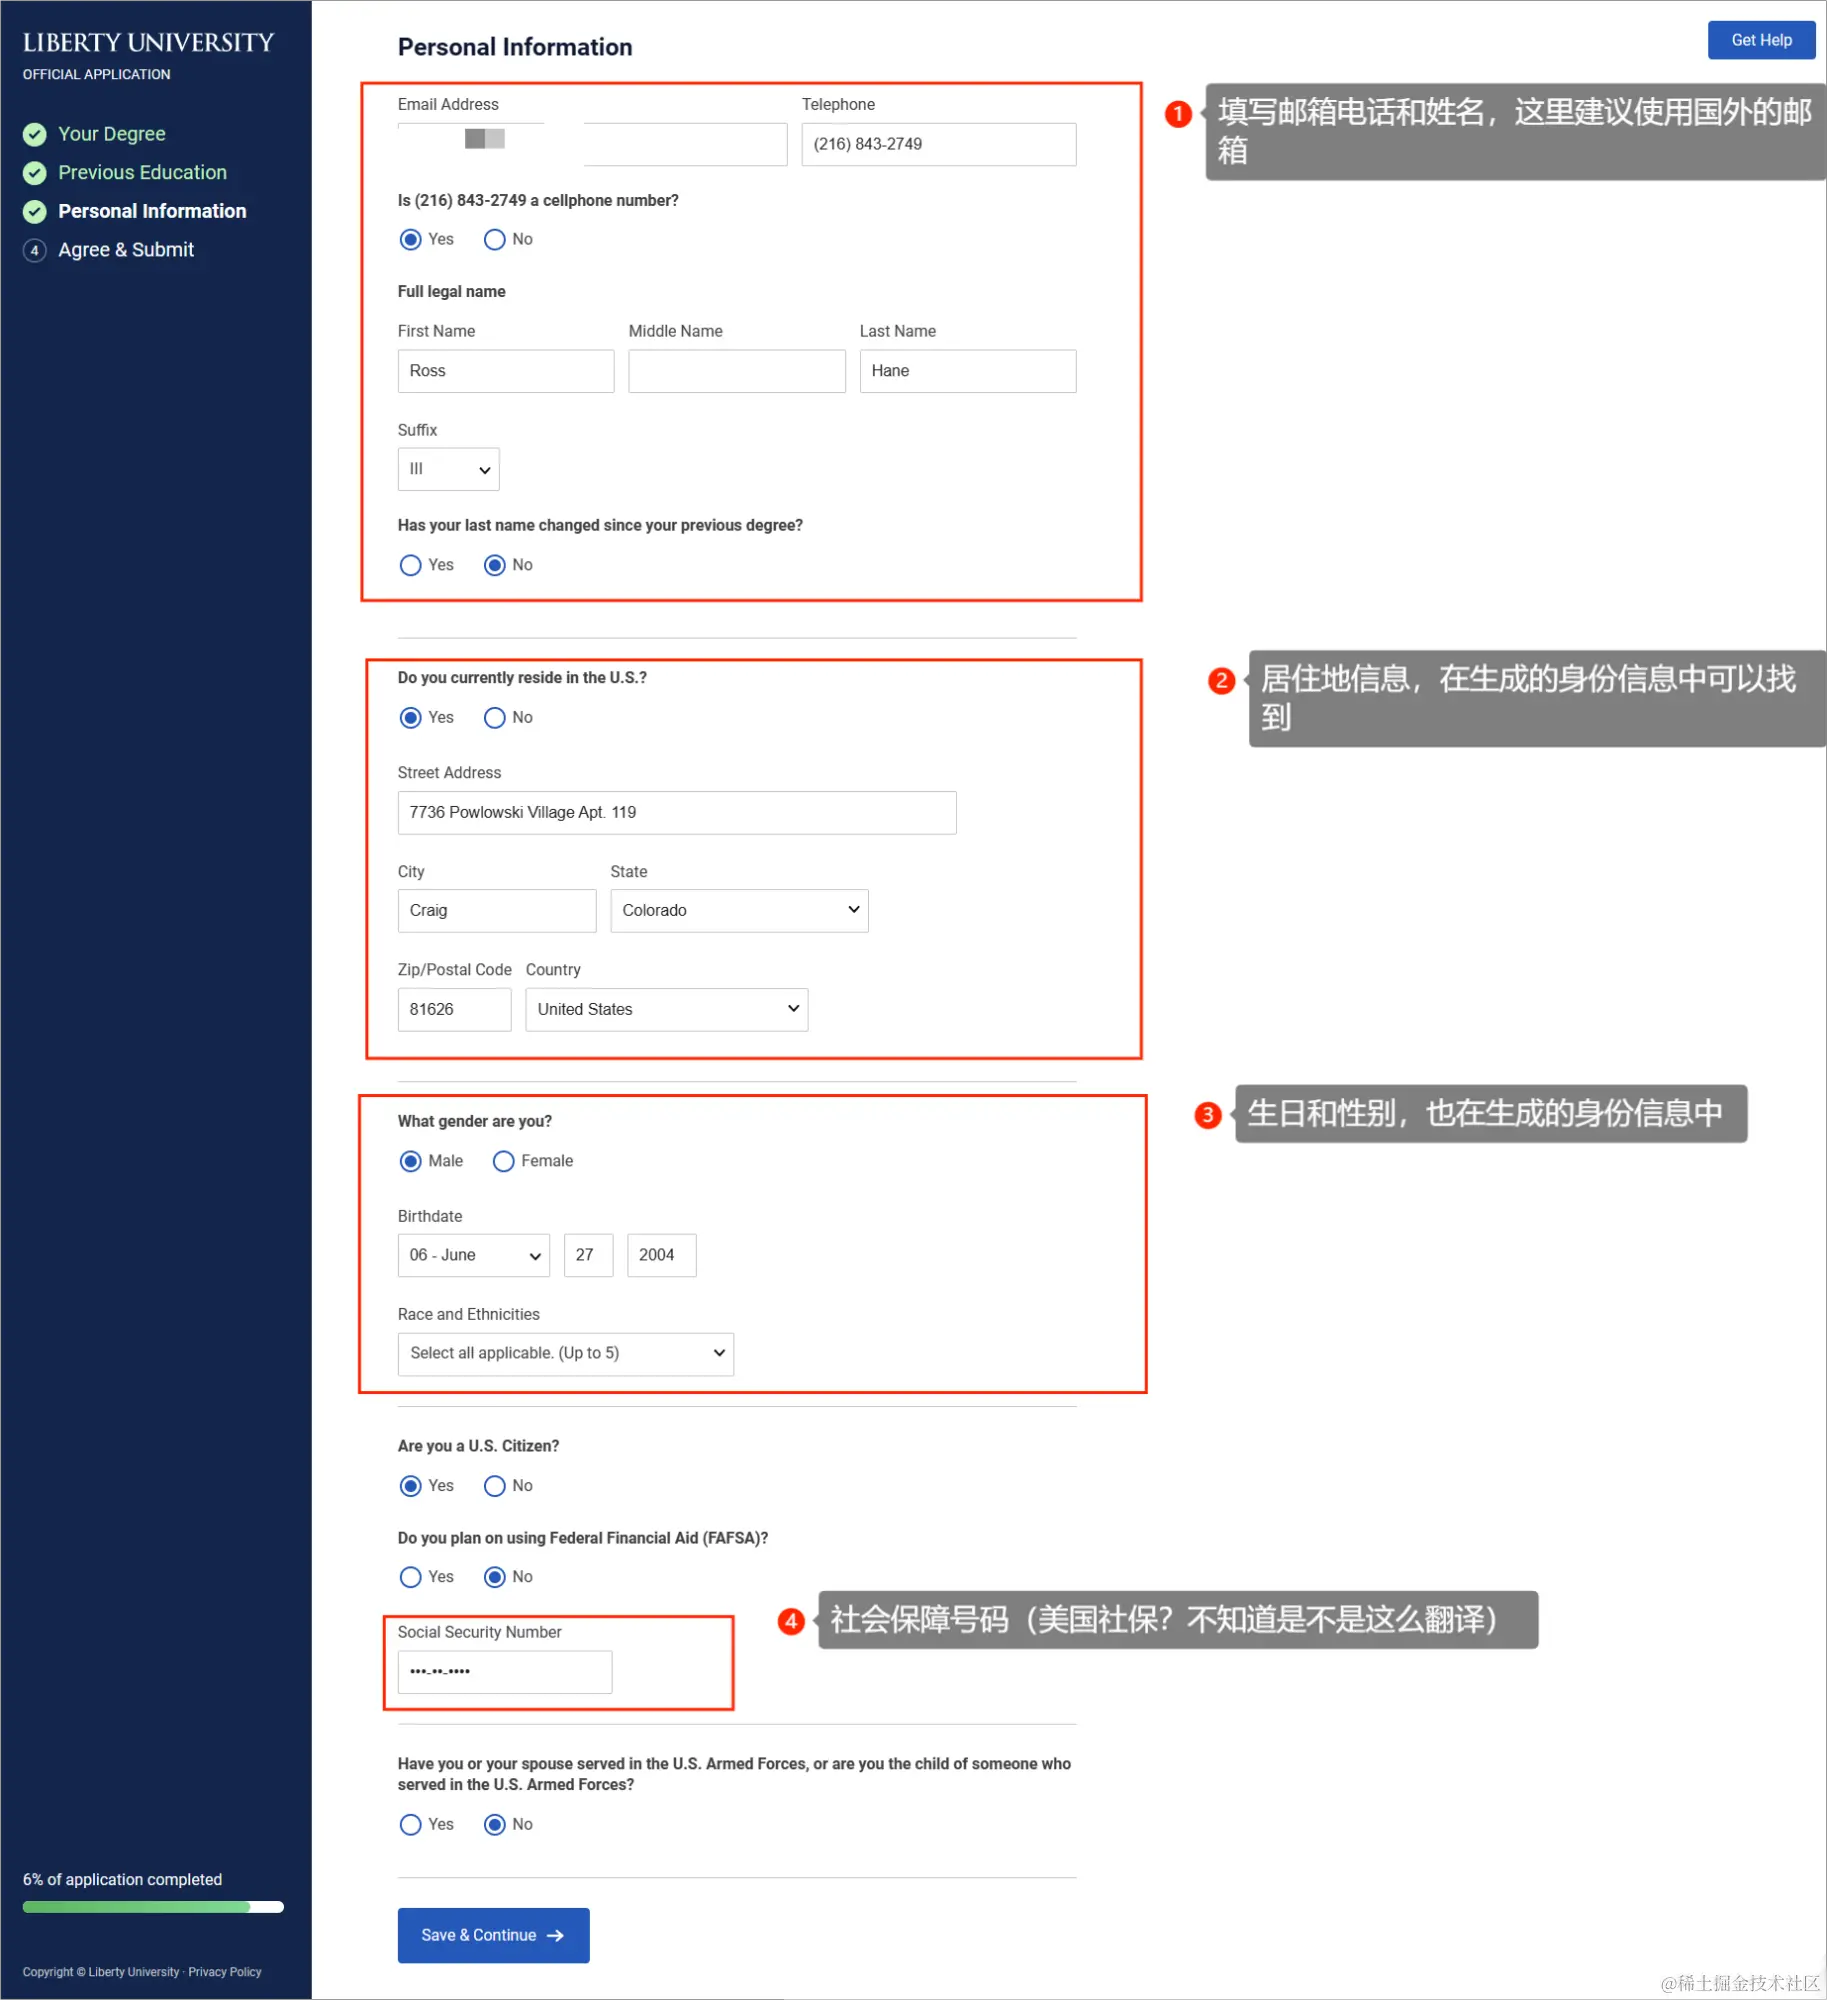This screenshot has height=2000, width=1827.
Task: Click the checkmark beside Personal Information
Action: pos(34,211)
